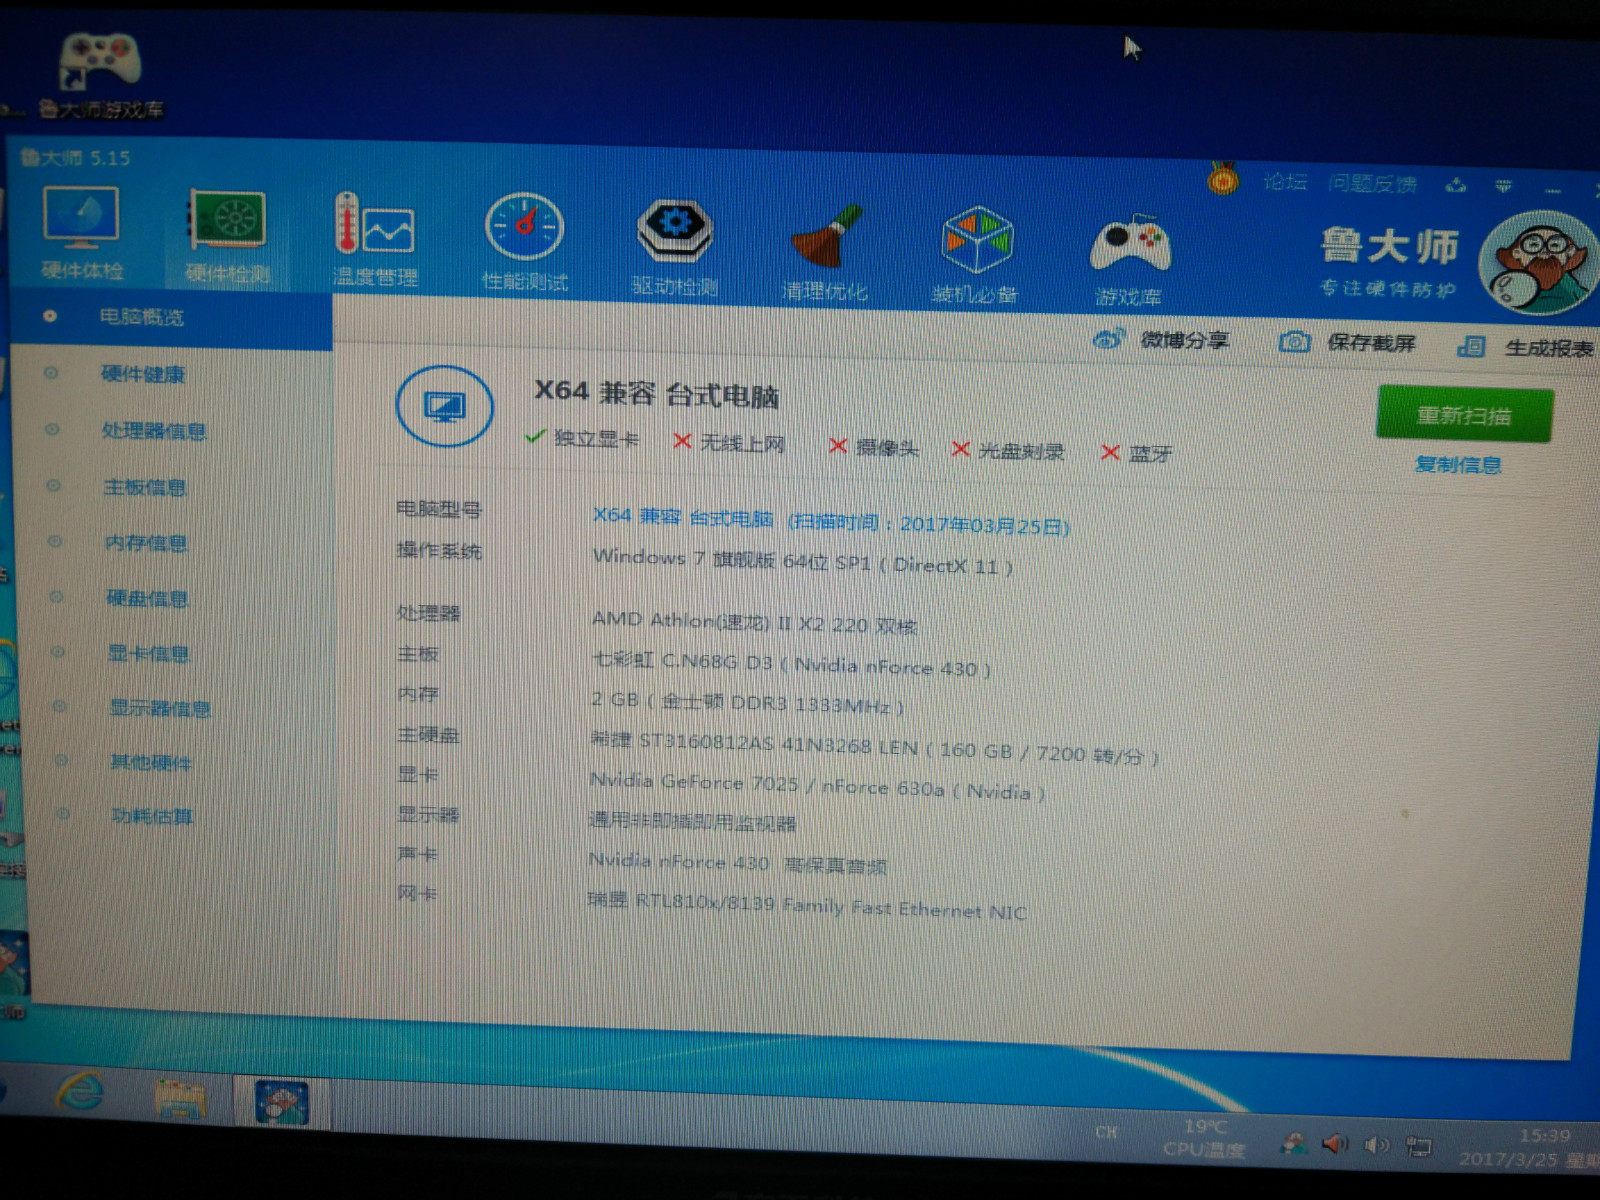The image size is (1600, 1200).
Task: Open 清理优化 cleanup optimization
Action: point(825,251)
